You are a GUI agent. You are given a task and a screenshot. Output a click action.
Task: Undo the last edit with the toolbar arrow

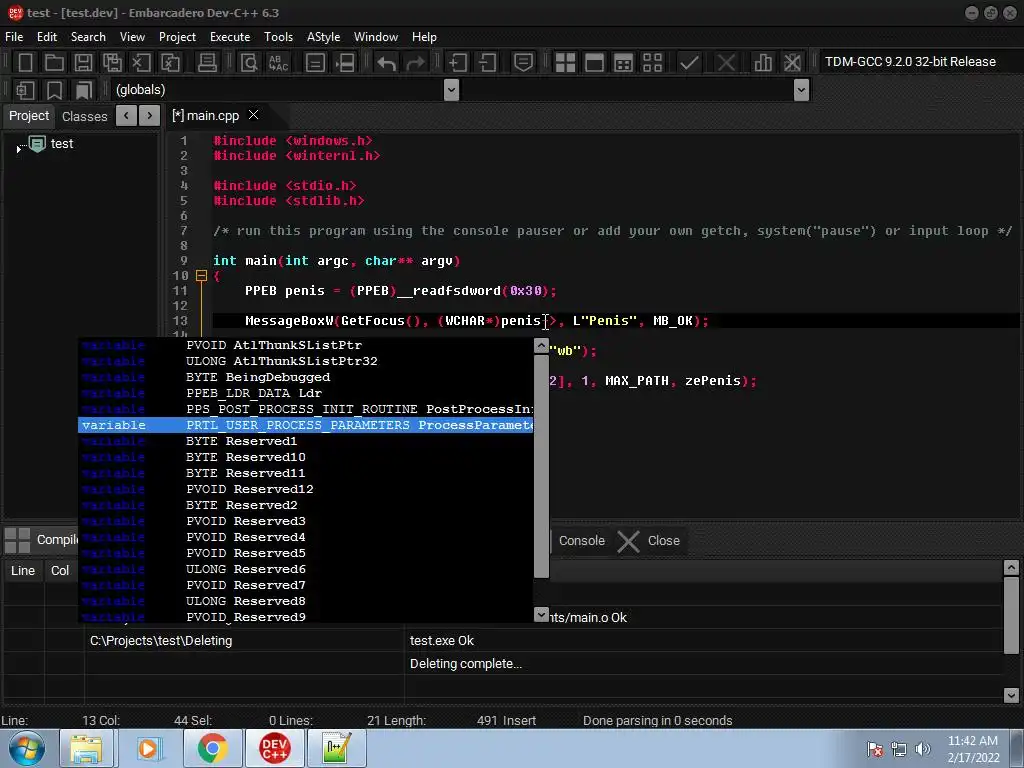pyautogui.click(x=387, y=63)
